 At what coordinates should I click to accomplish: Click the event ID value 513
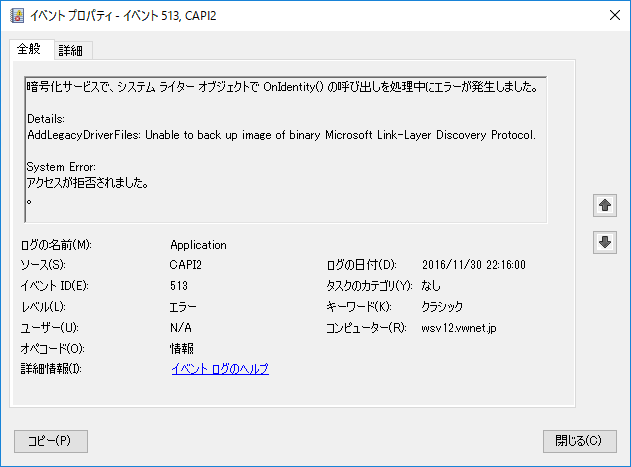click(x=179, y=286)
